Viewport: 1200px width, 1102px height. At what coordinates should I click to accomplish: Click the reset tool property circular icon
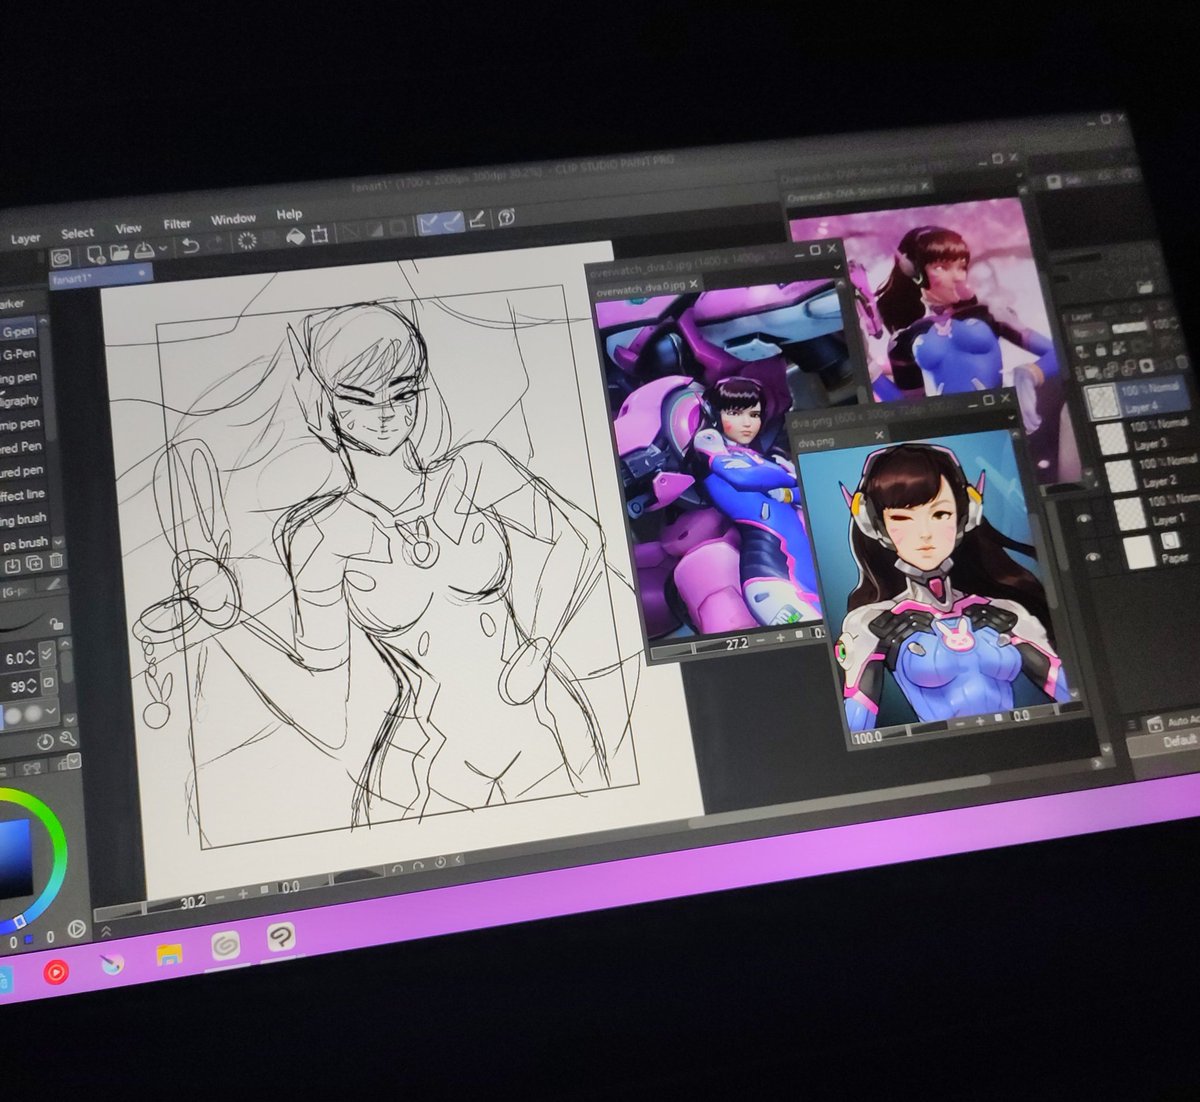pyautogui.click(x=45, y=742)
